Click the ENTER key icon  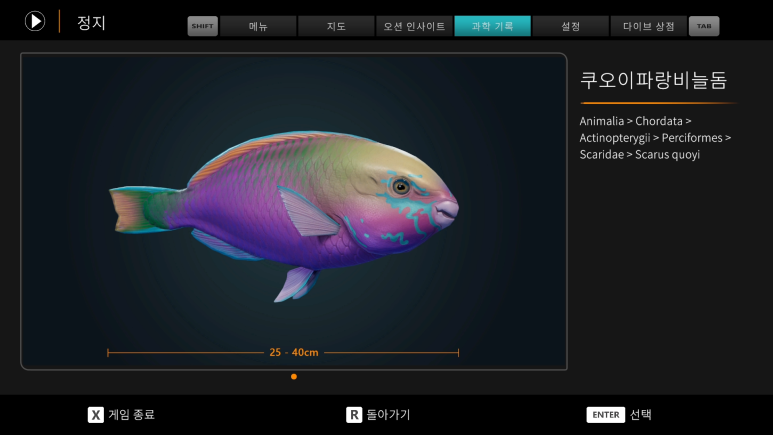(x=606, y=415)
